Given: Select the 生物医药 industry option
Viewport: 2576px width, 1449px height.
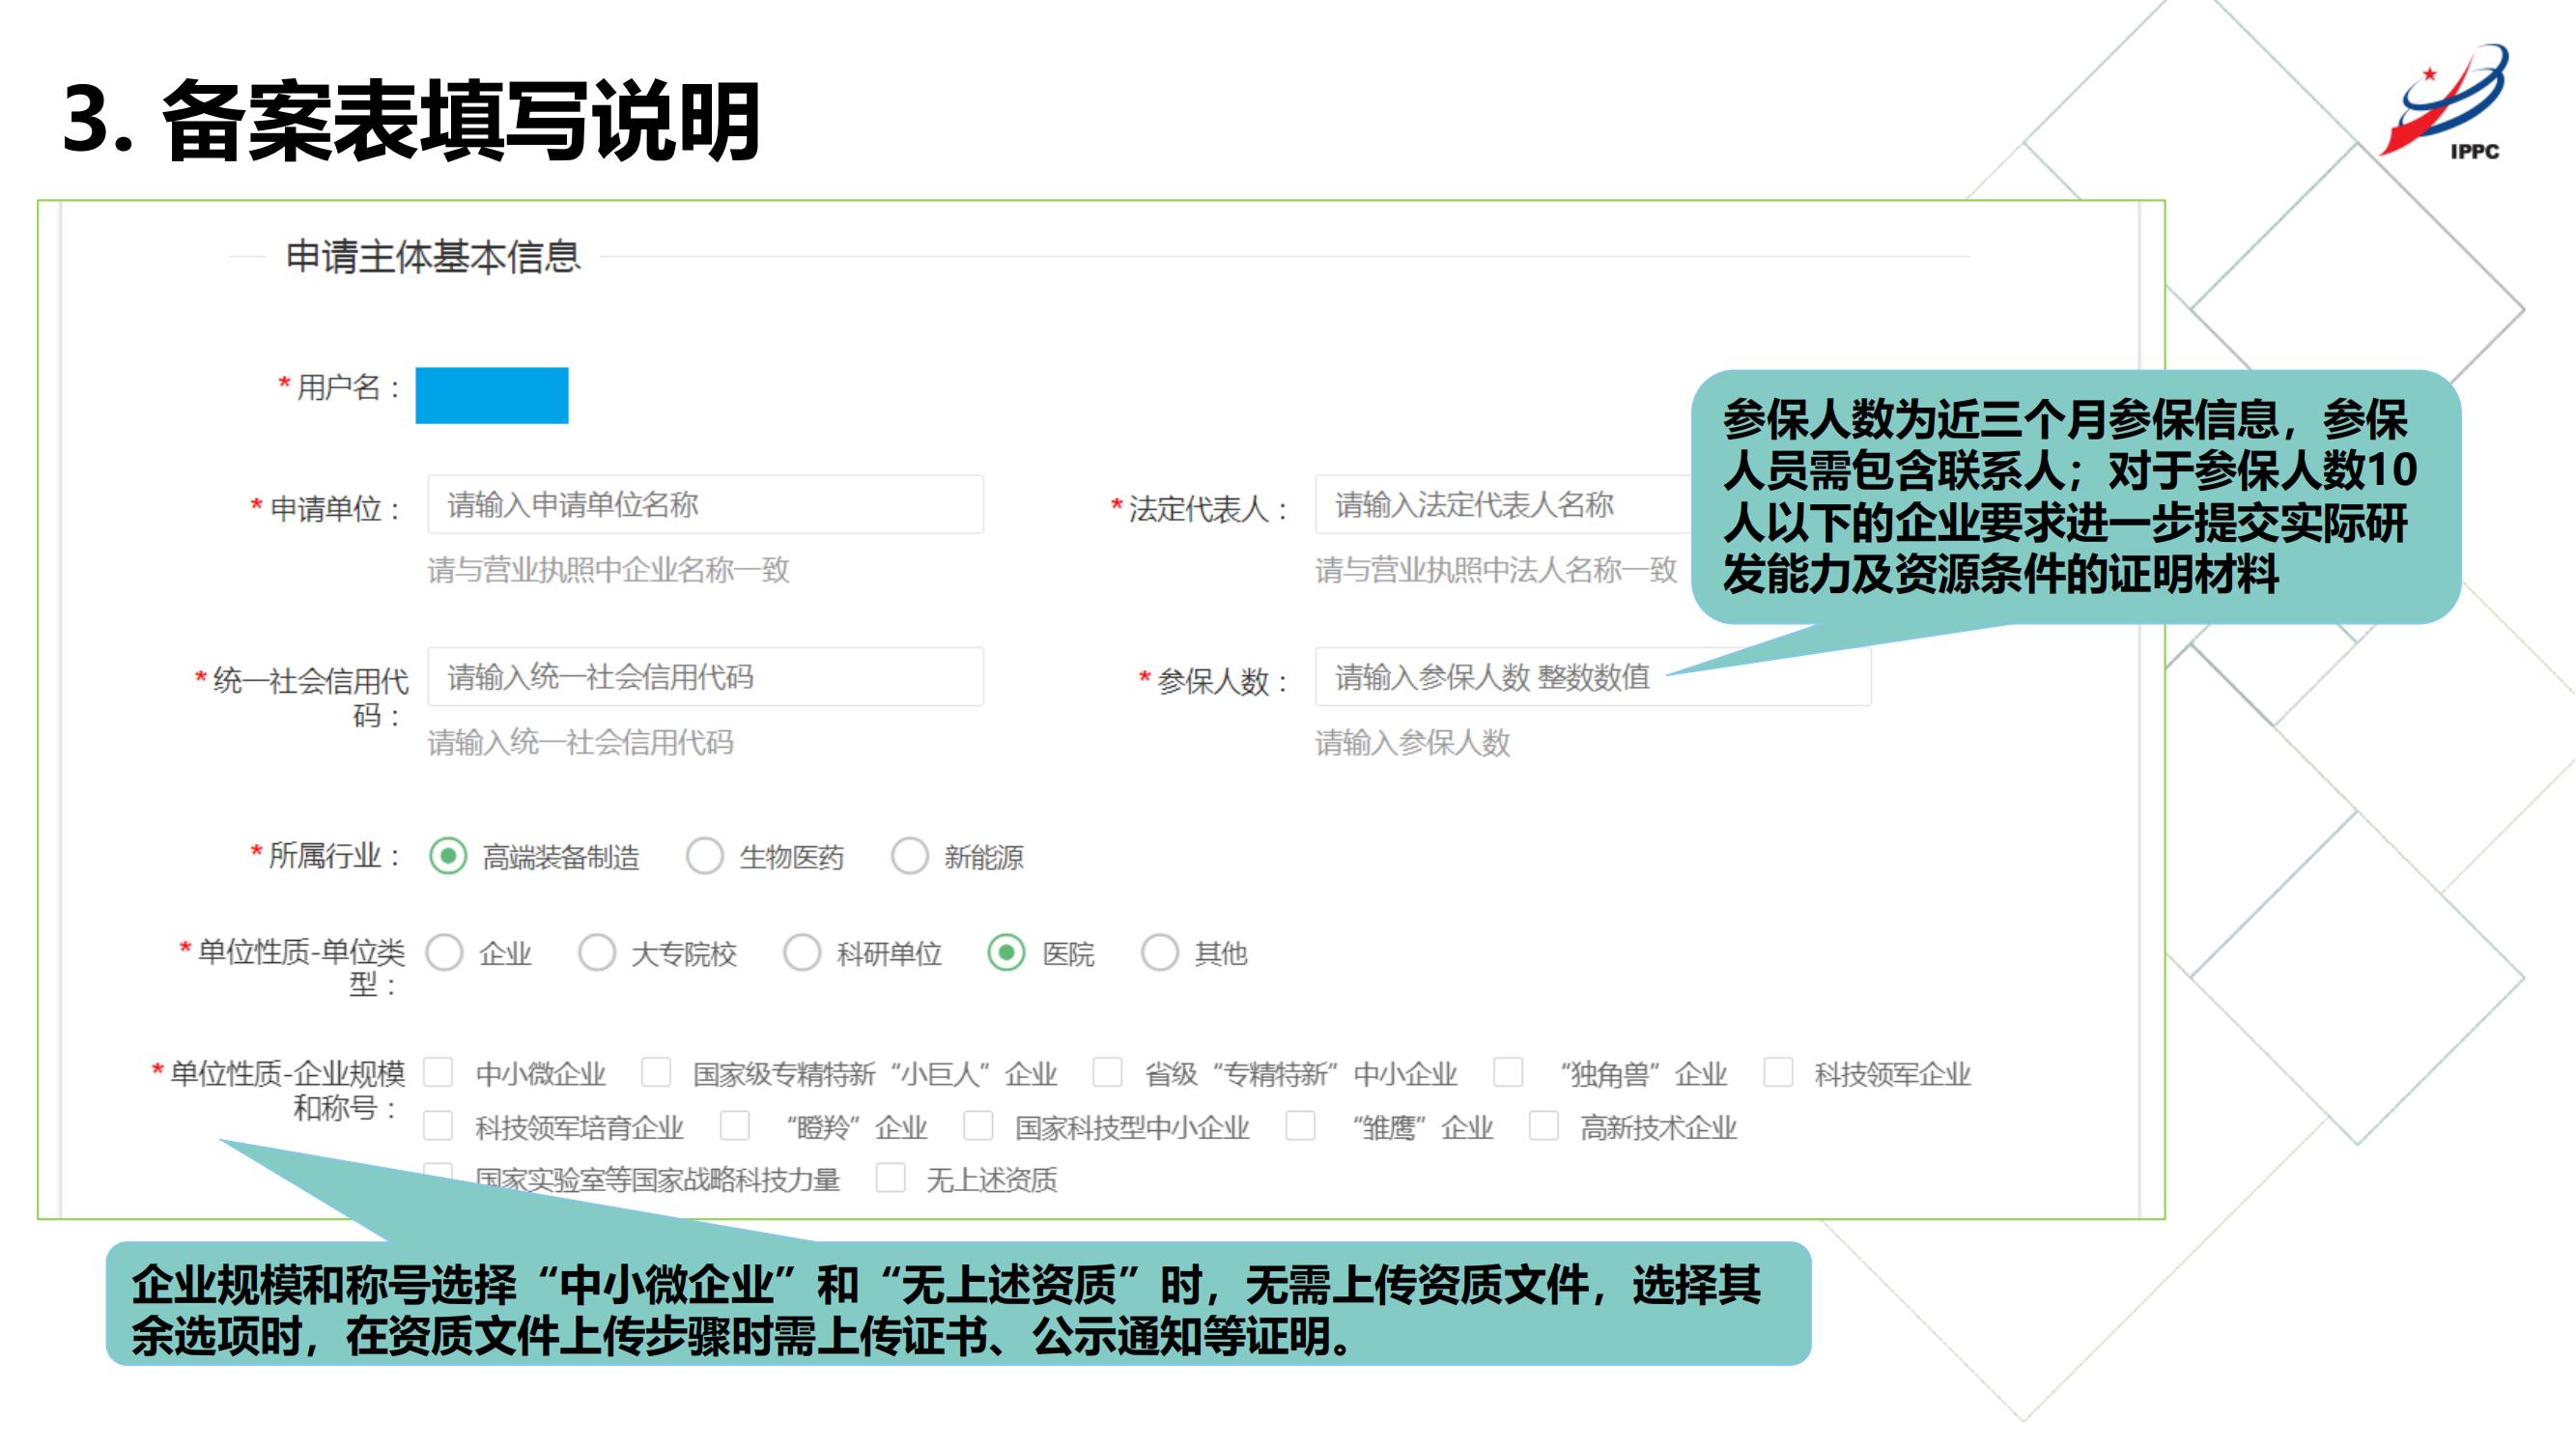Looking at the screenshot, I should click(x=705, y=856).
